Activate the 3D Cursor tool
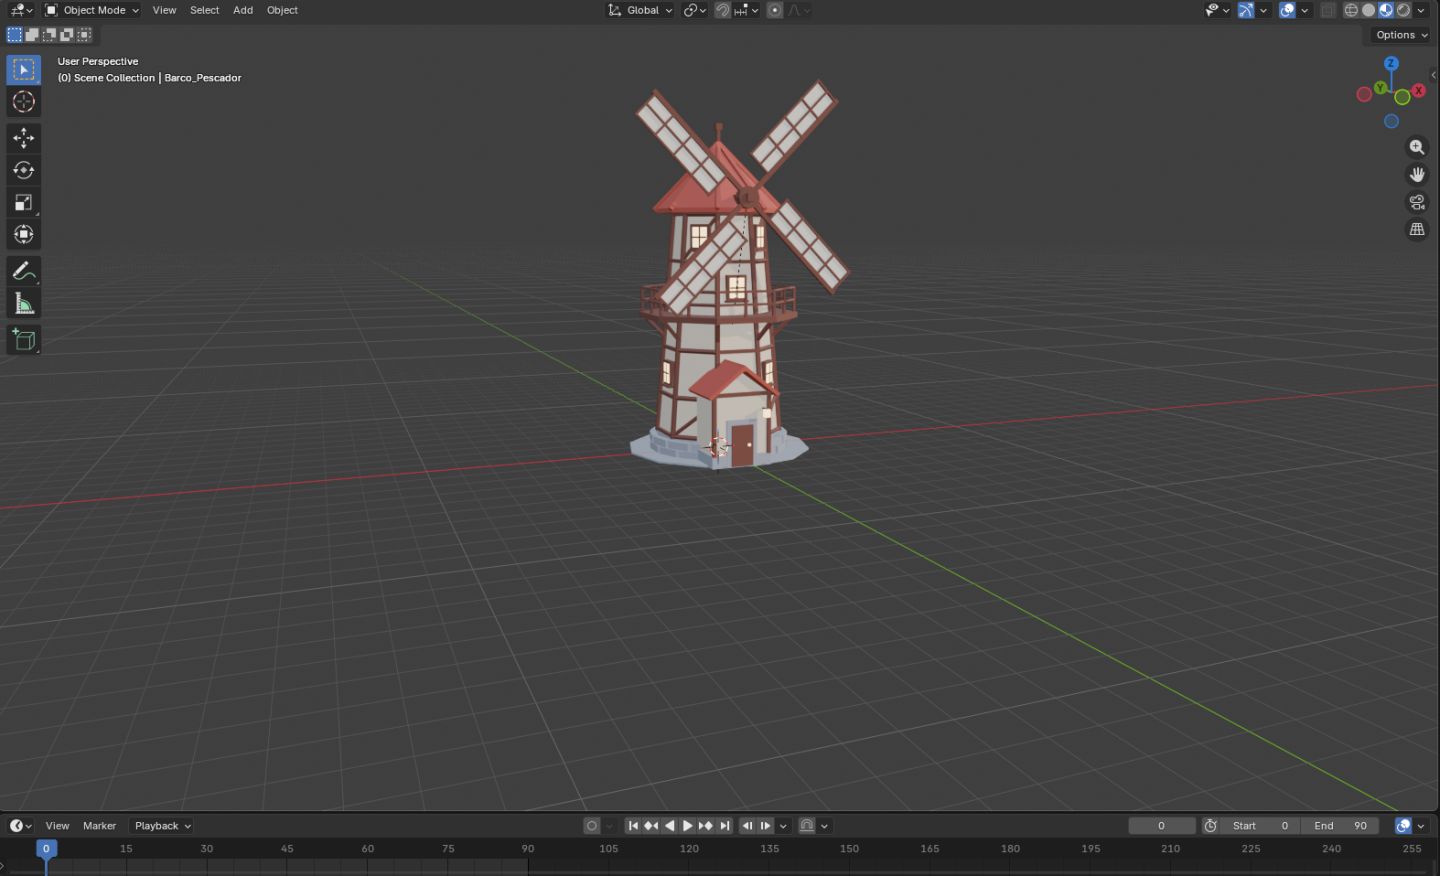This screenshot has height=876, width=1440. [24, 102]
